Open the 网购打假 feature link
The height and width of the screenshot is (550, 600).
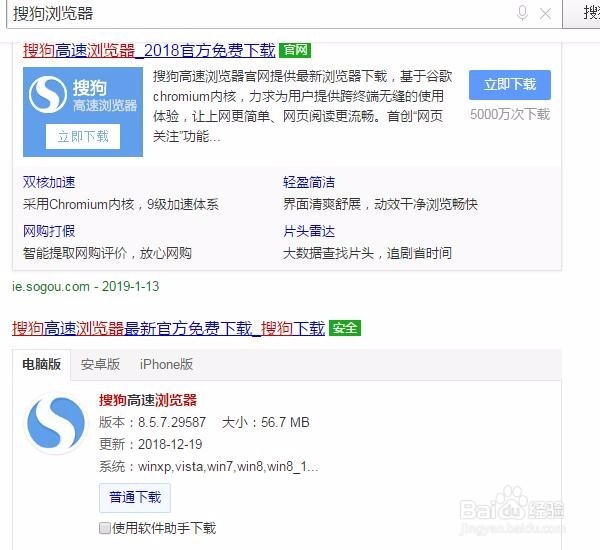coord(49,231)
